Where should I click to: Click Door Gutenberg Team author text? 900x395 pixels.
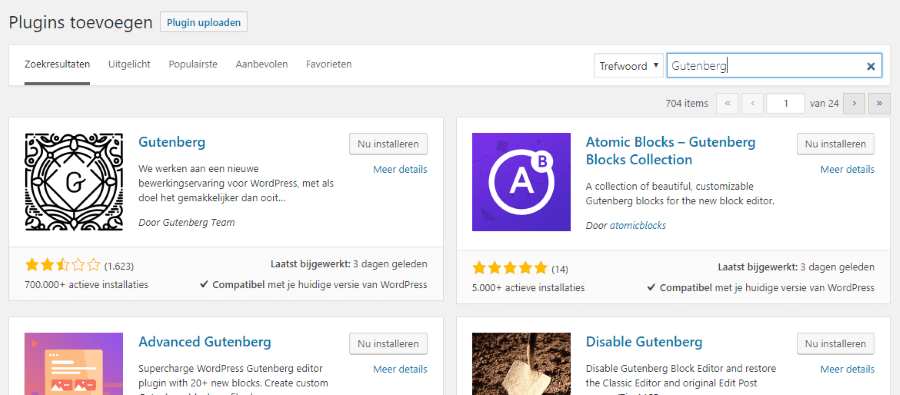pos(187,222)
